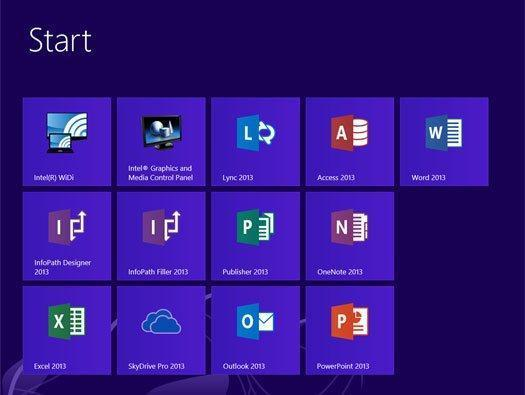The height and width of the screenshot is (395, 525).
Task: Open OneNote 2013 purple N icon
Action: coord(350,227)
